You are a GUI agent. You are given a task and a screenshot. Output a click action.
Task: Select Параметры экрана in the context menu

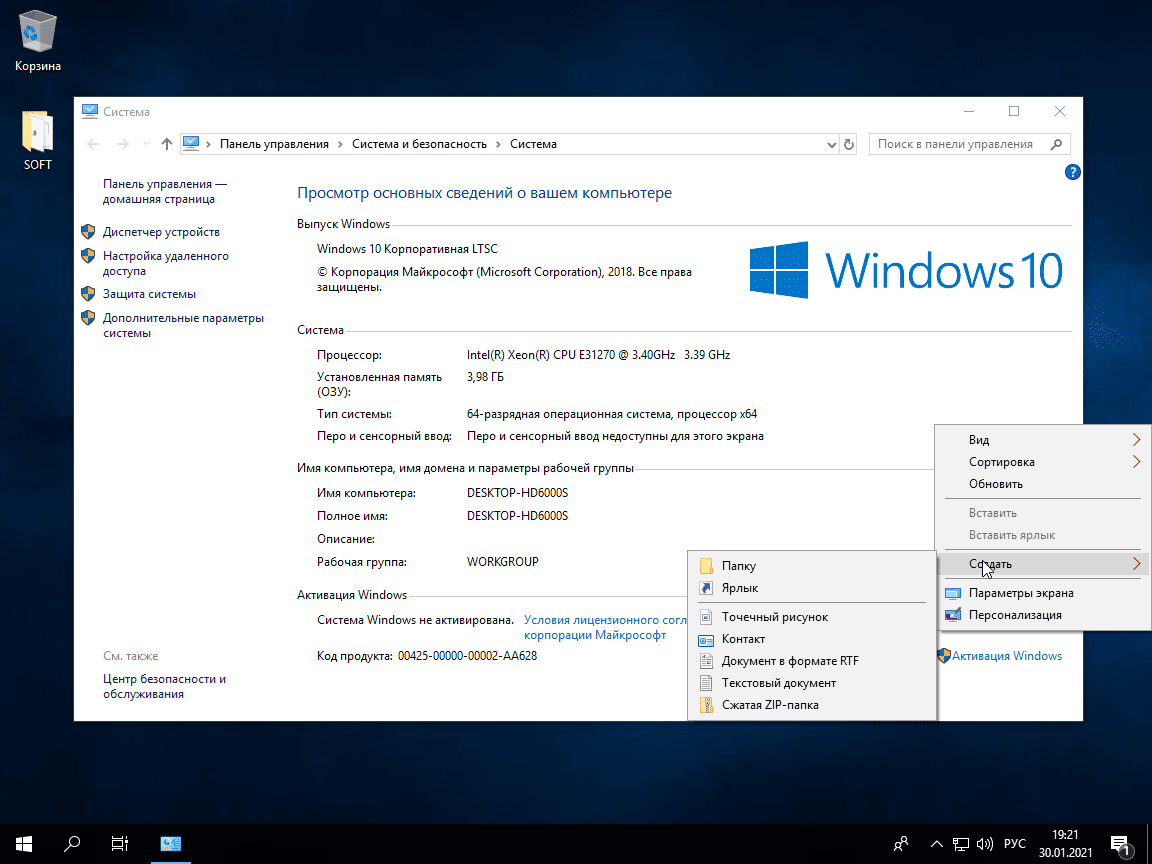(1043, 594)
